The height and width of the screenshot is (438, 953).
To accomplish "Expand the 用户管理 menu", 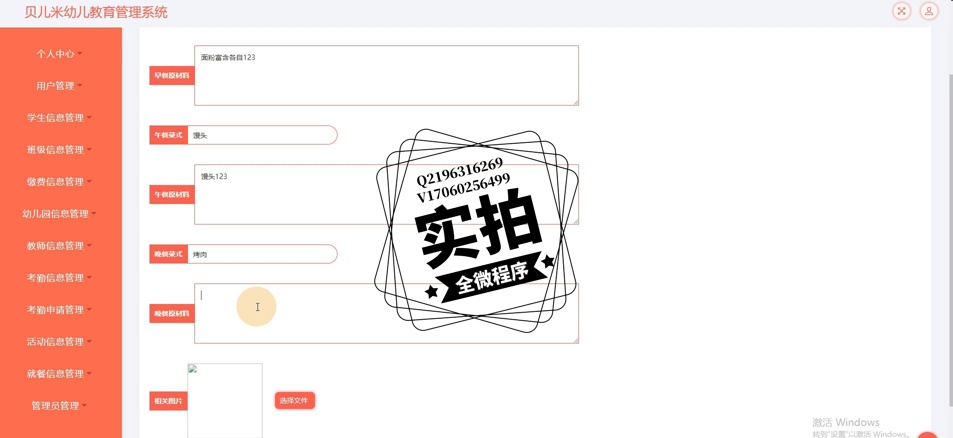I will 59,86.
